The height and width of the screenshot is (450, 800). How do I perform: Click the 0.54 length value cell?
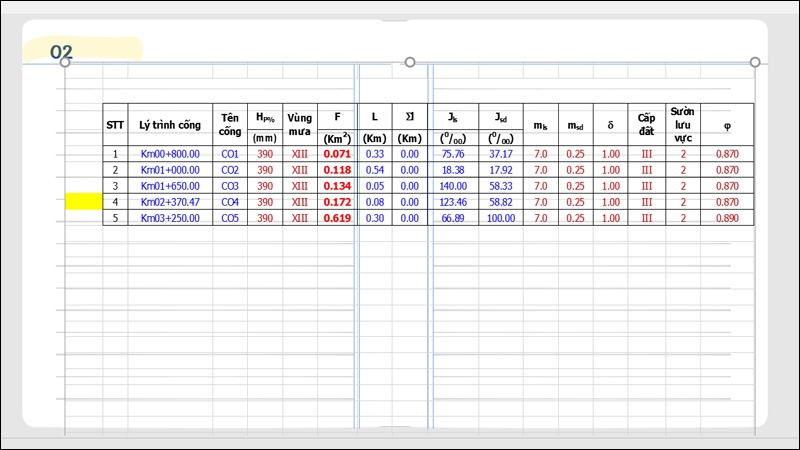[x=374, y=170]
